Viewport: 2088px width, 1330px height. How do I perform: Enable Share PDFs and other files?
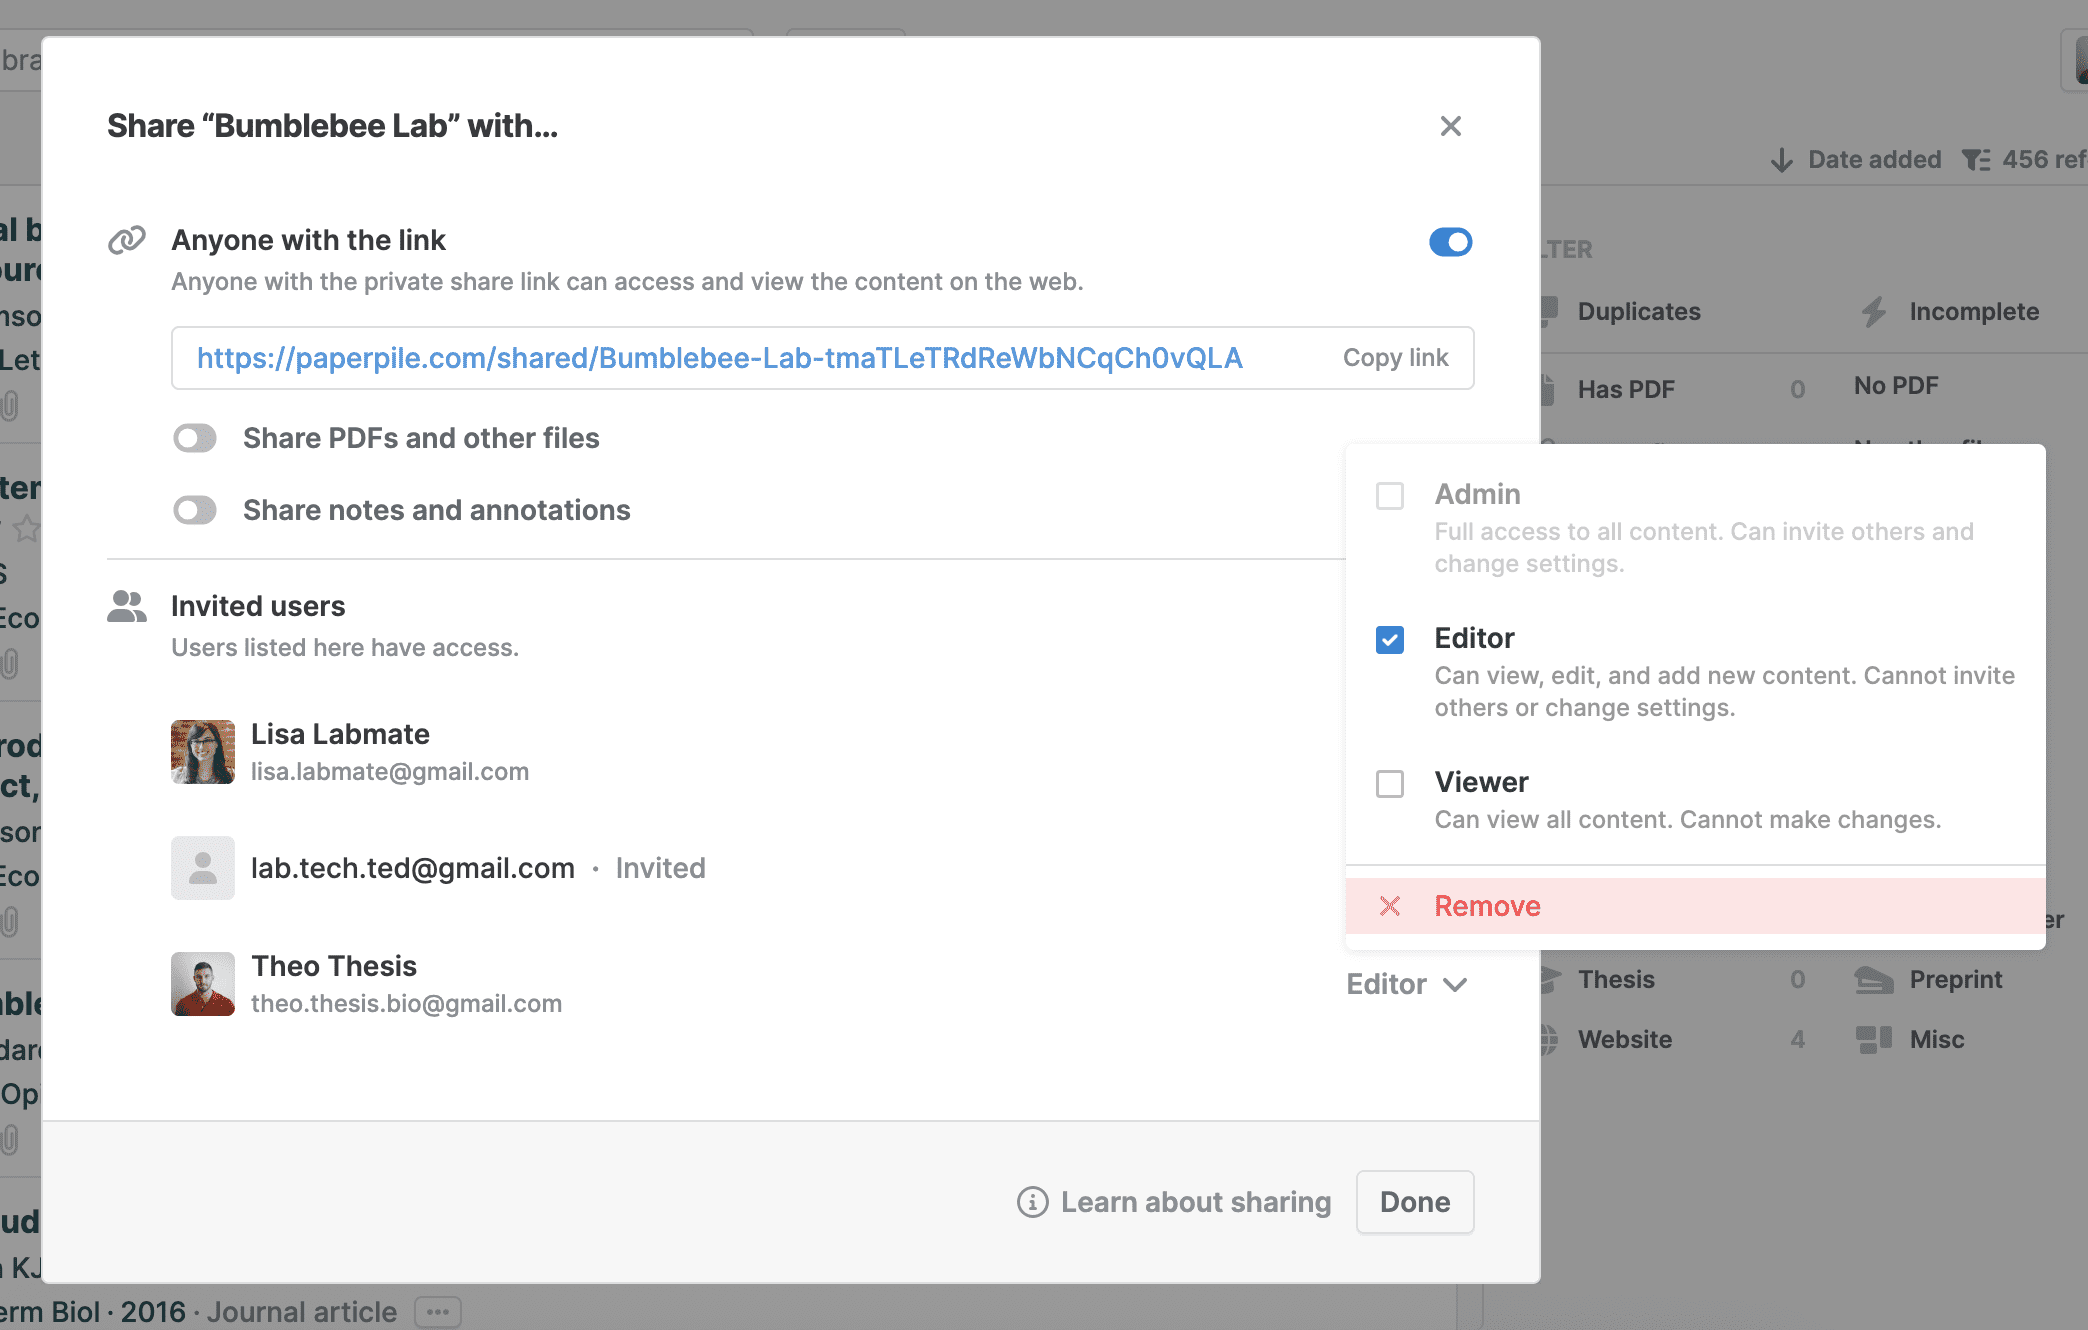pyautogui.click(x=195, y=438)
